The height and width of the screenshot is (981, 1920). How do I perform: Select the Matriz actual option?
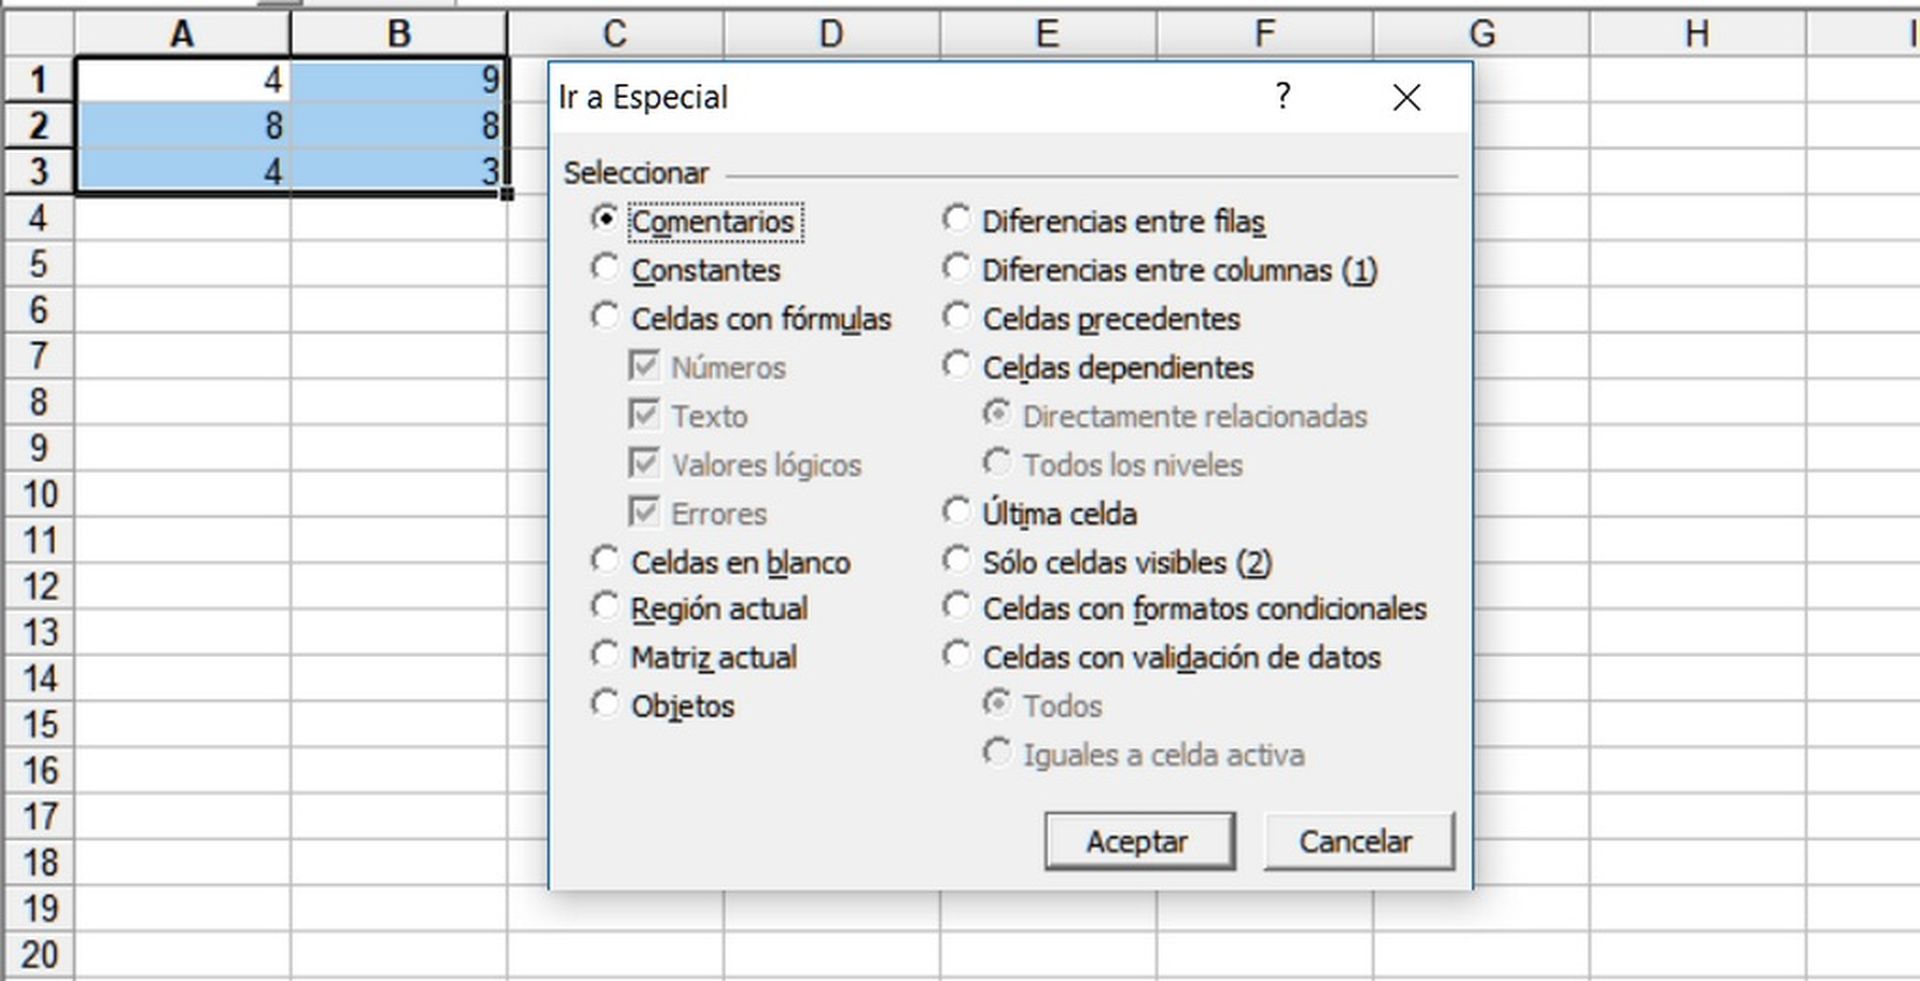605,656
